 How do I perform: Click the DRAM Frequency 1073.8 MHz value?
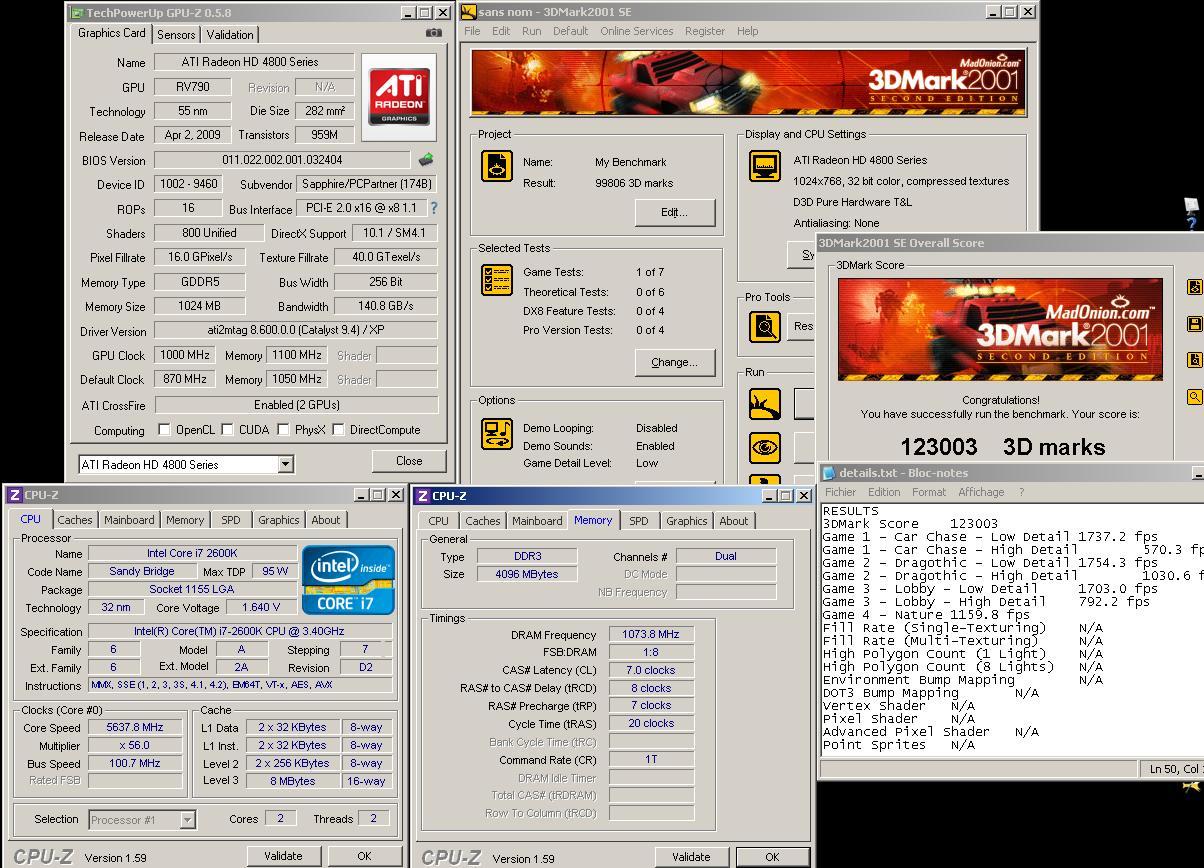pyautogui.click(x=651, y=635)
